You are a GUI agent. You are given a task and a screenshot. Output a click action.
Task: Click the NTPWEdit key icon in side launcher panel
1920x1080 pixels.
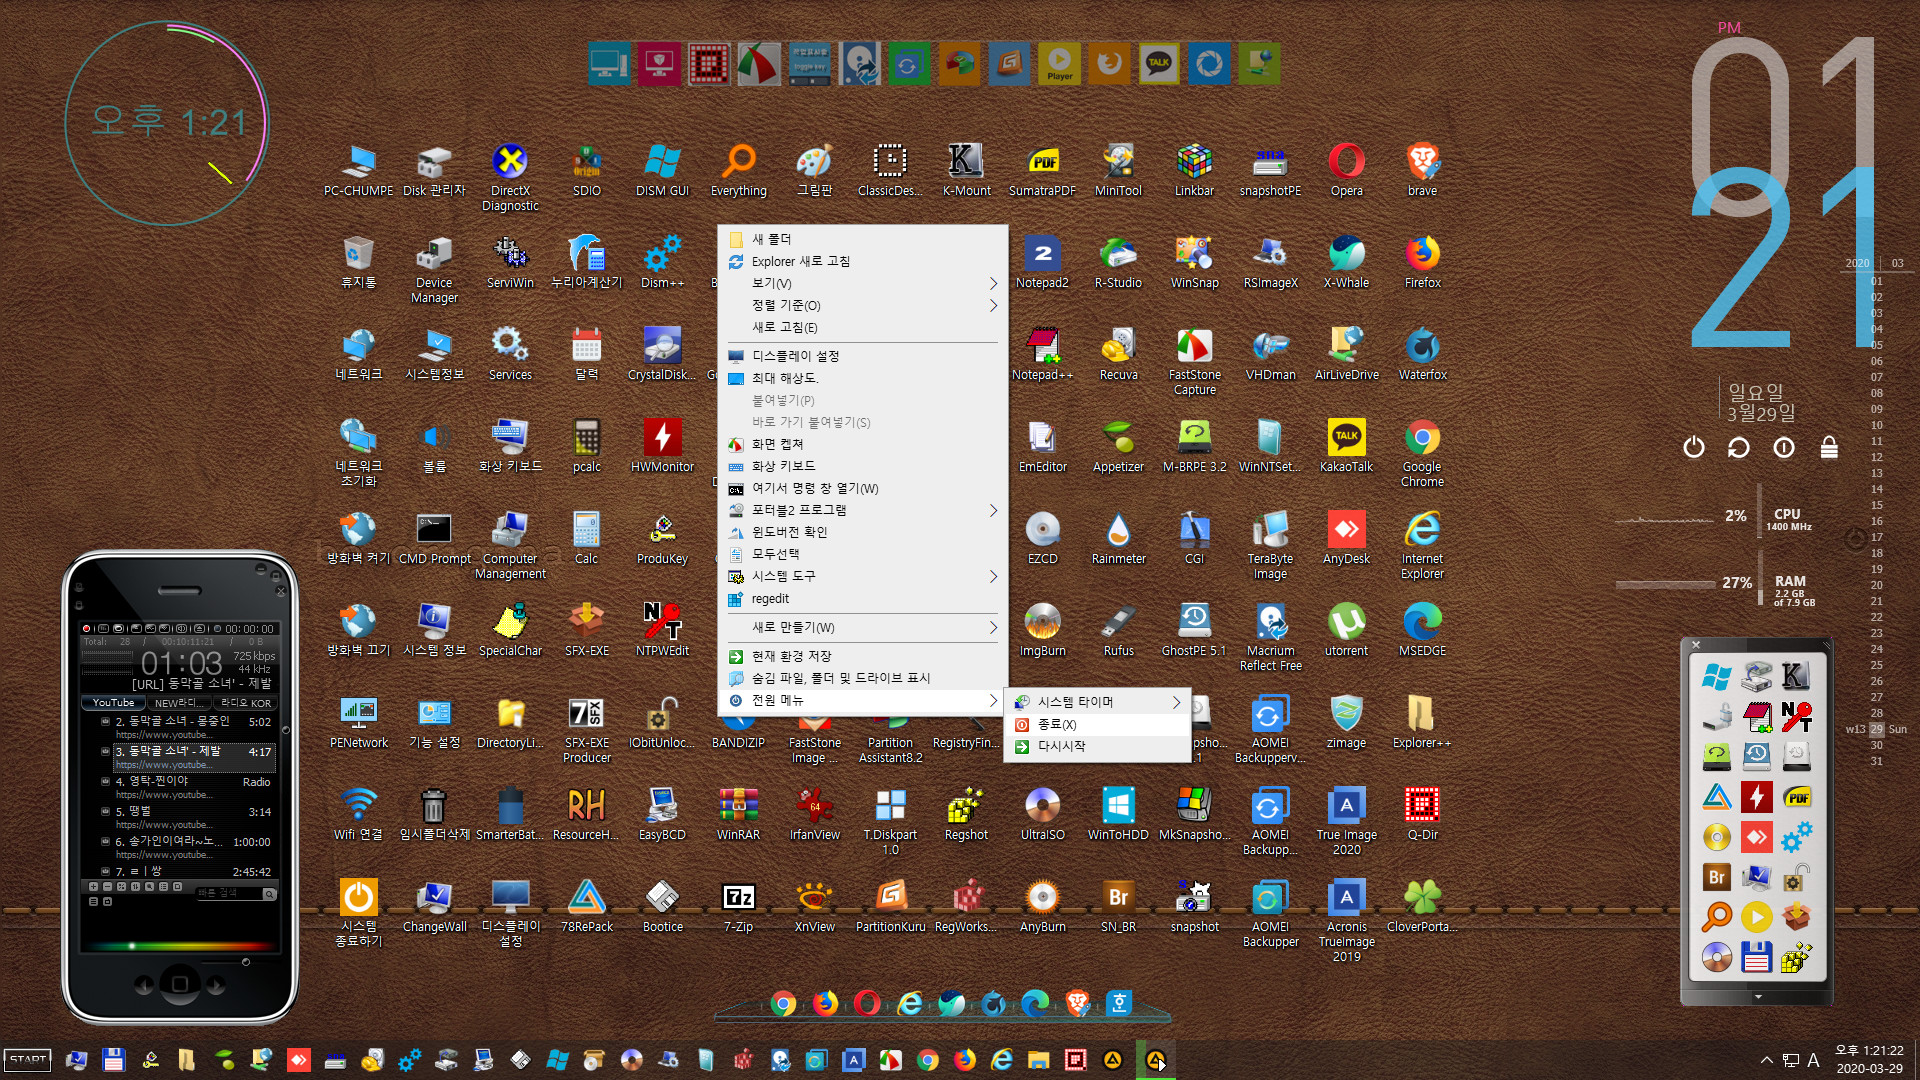tap(1795, 717)
